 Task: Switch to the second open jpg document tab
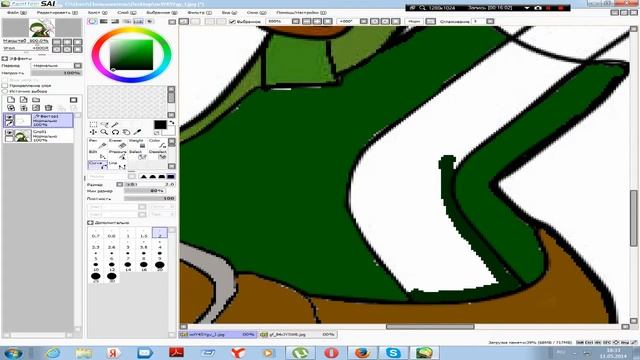[298, 334]
